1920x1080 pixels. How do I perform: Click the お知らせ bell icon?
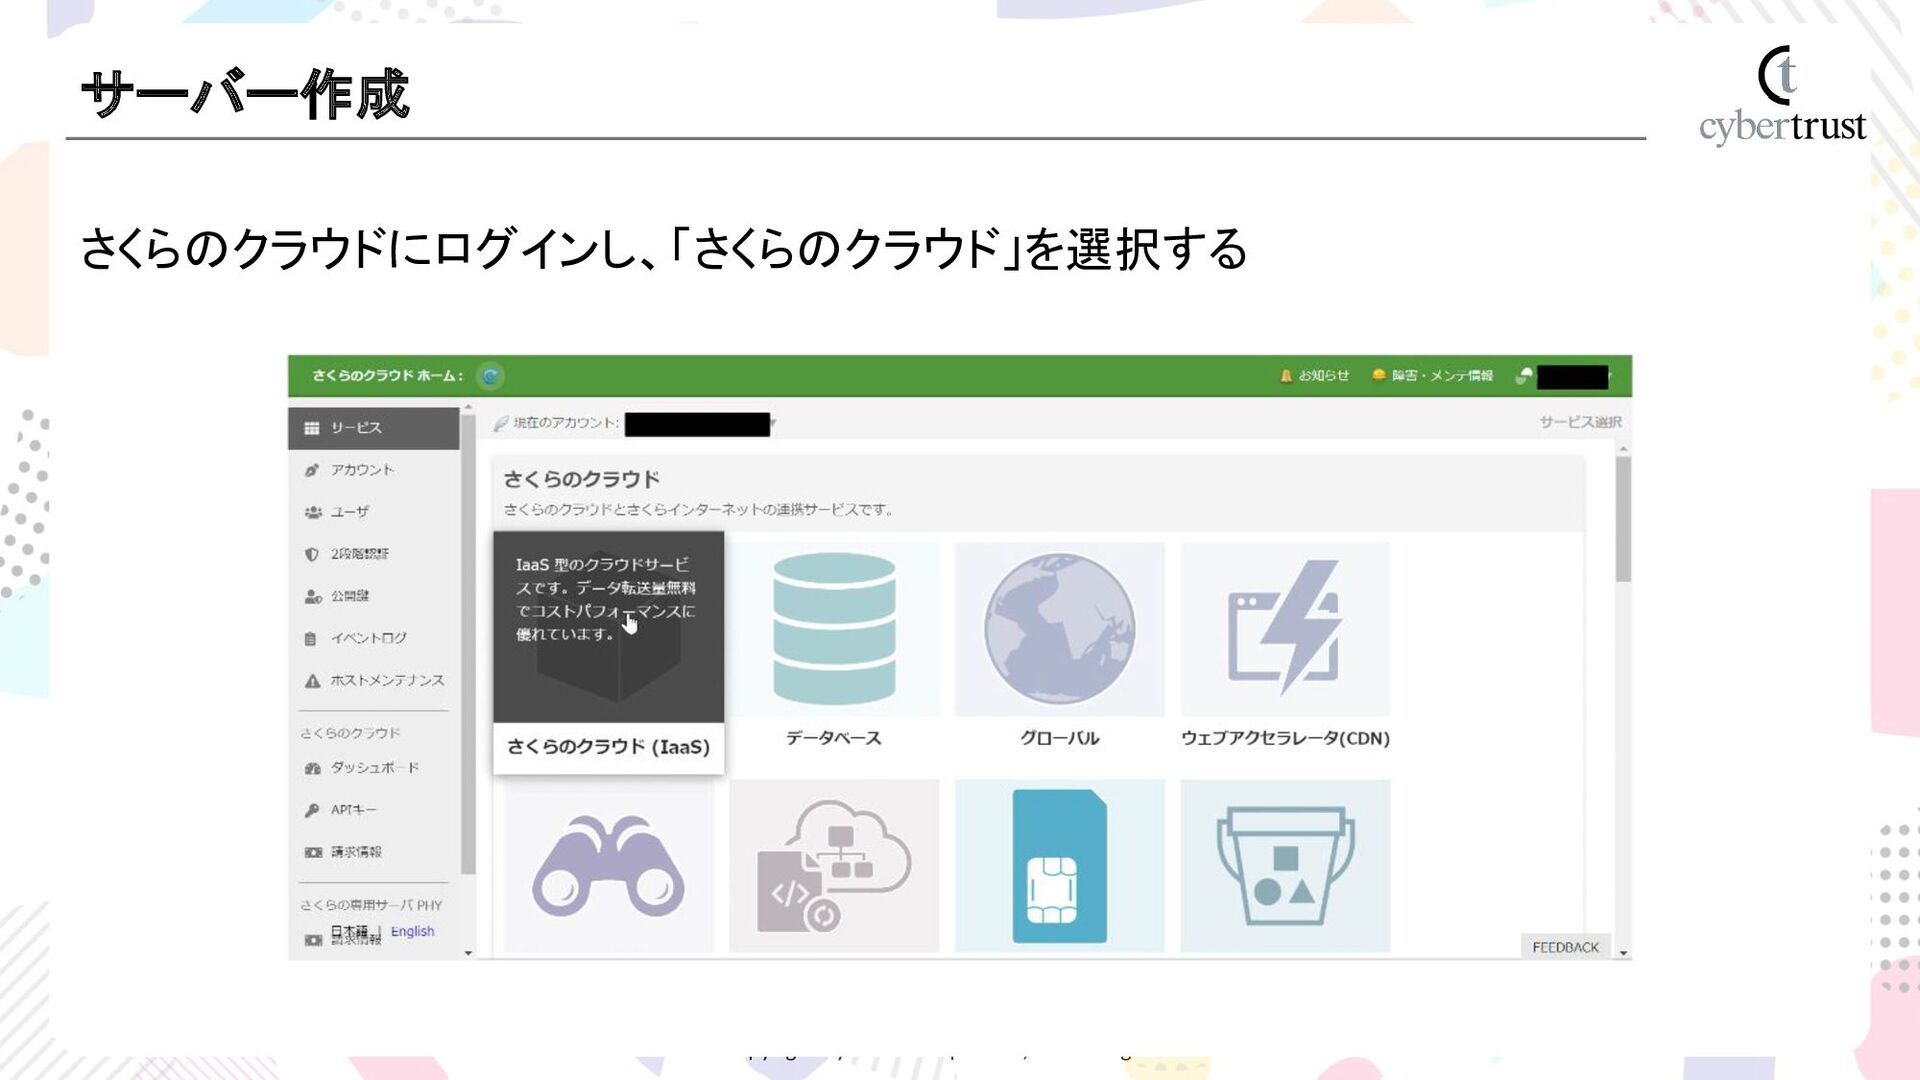coord(1286,376)
